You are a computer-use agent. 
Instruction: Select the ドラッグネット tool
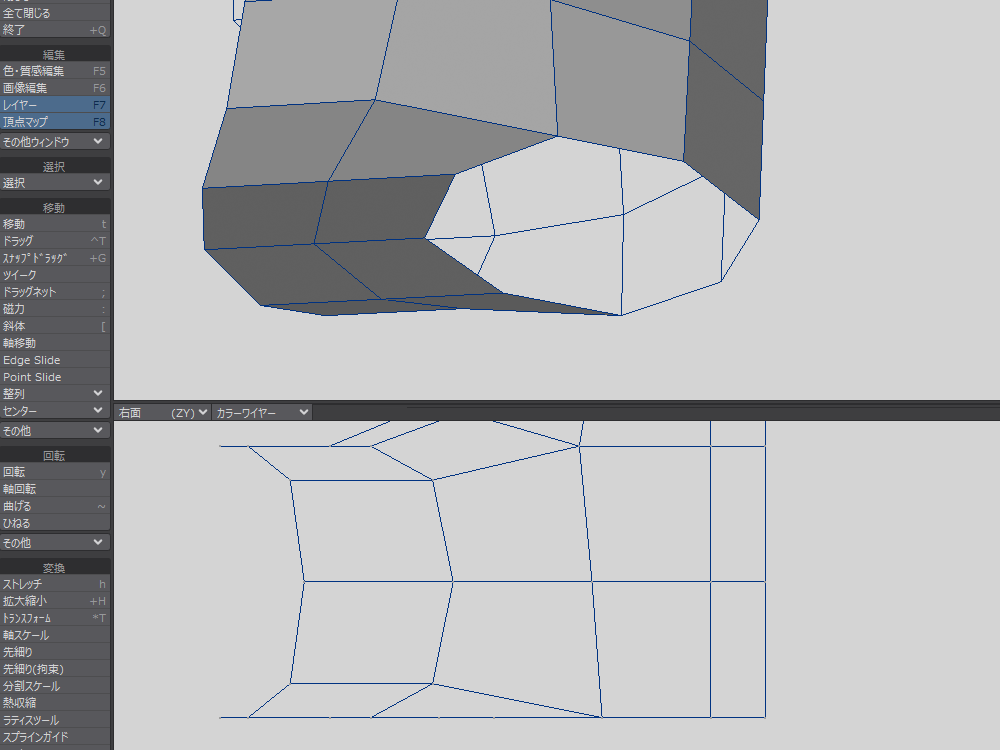54,292
